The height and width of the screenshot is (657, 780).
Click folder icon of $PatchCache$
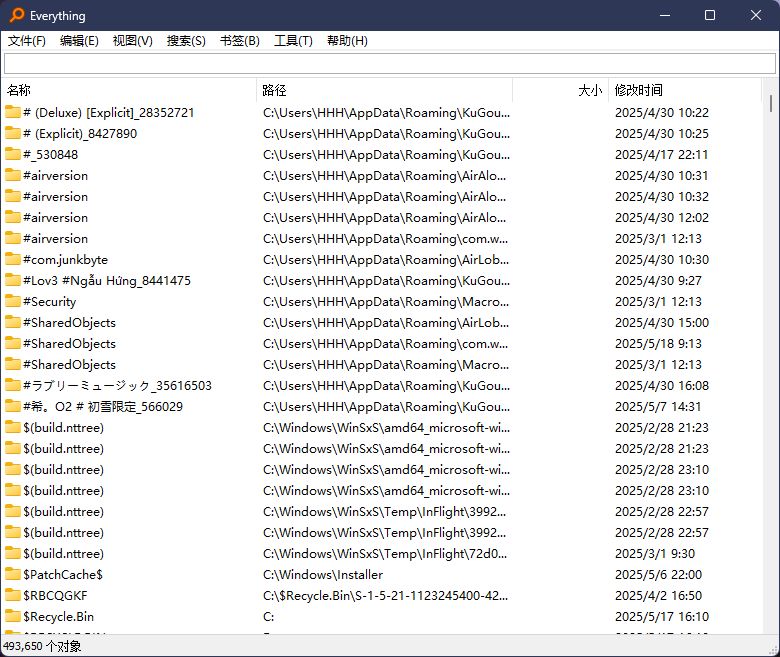point(12,574)
